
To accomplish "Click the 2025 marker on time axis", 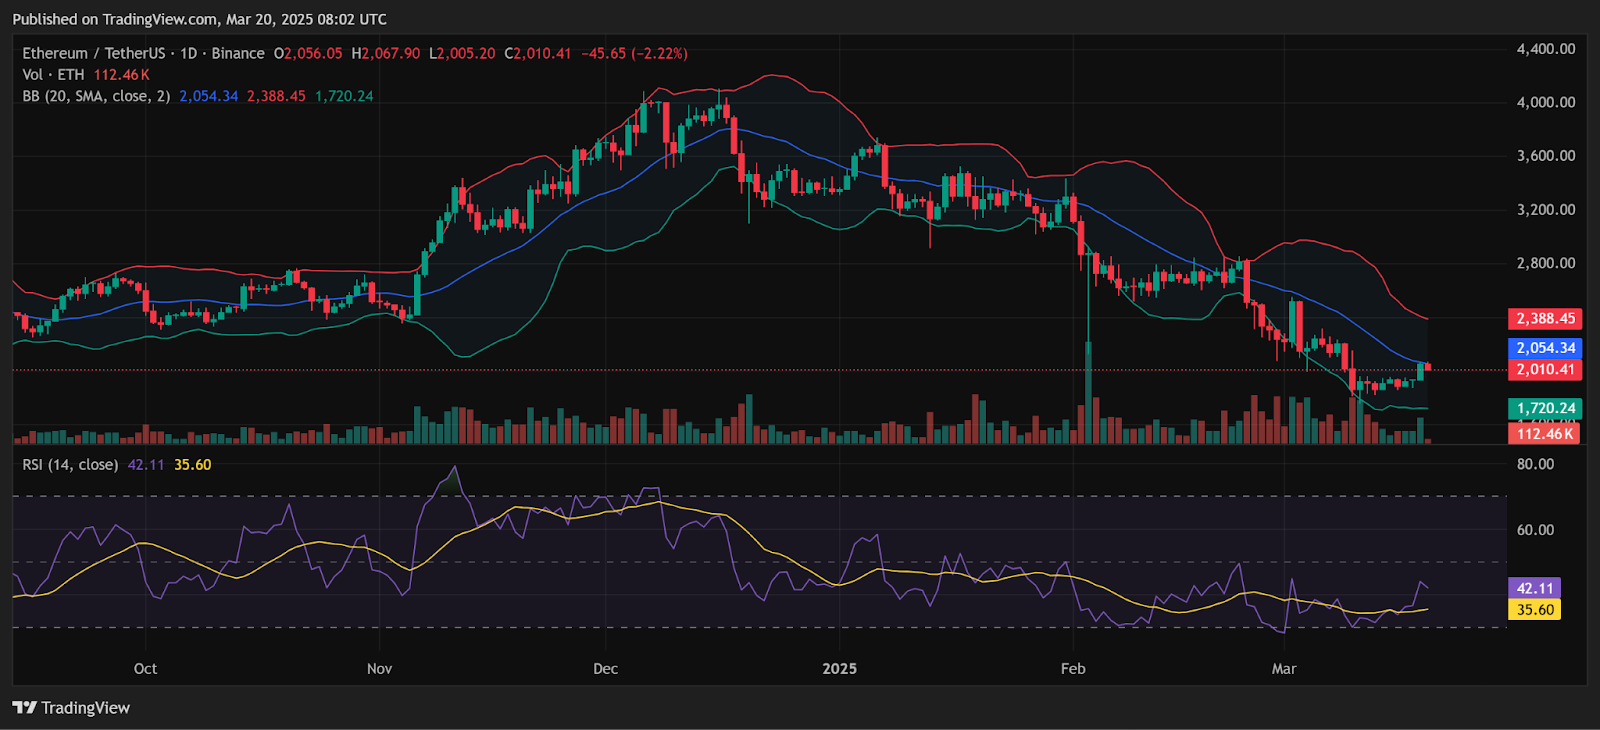I will [x=839, y=669].
